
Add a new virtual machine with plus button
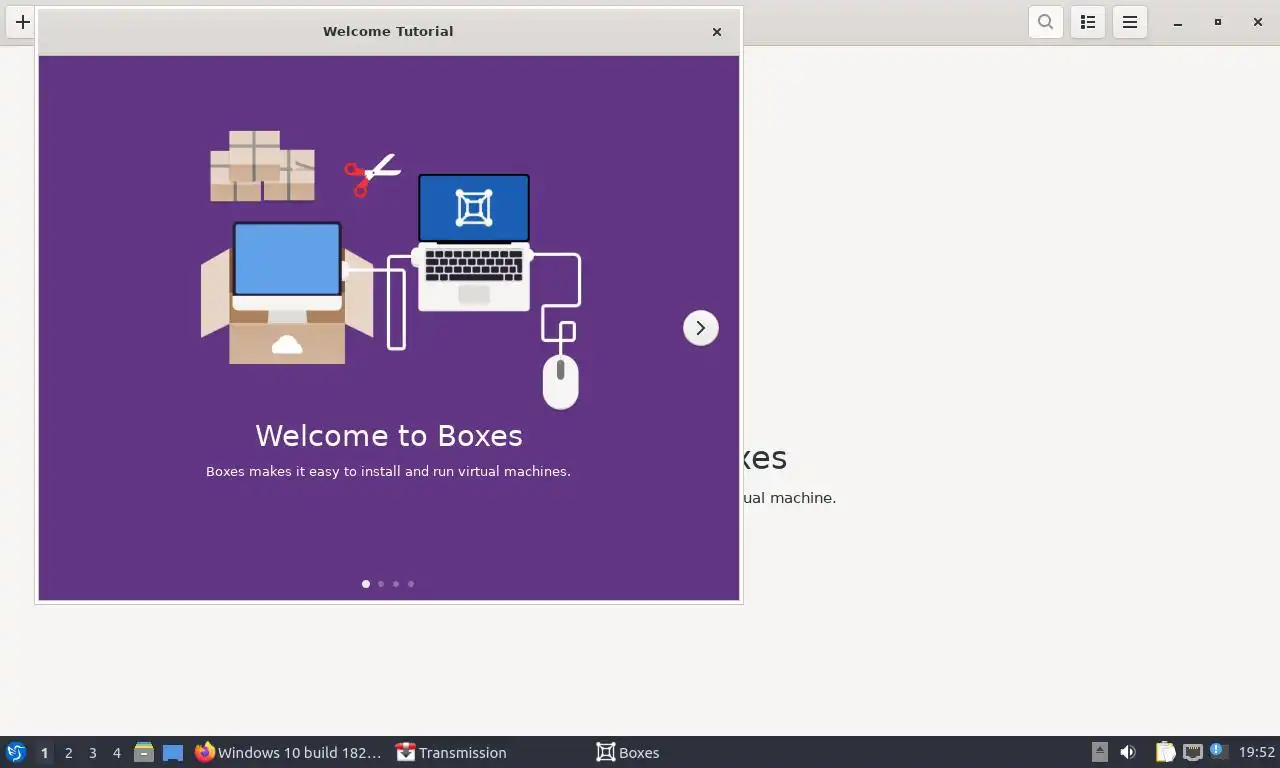tap(22, 21)
